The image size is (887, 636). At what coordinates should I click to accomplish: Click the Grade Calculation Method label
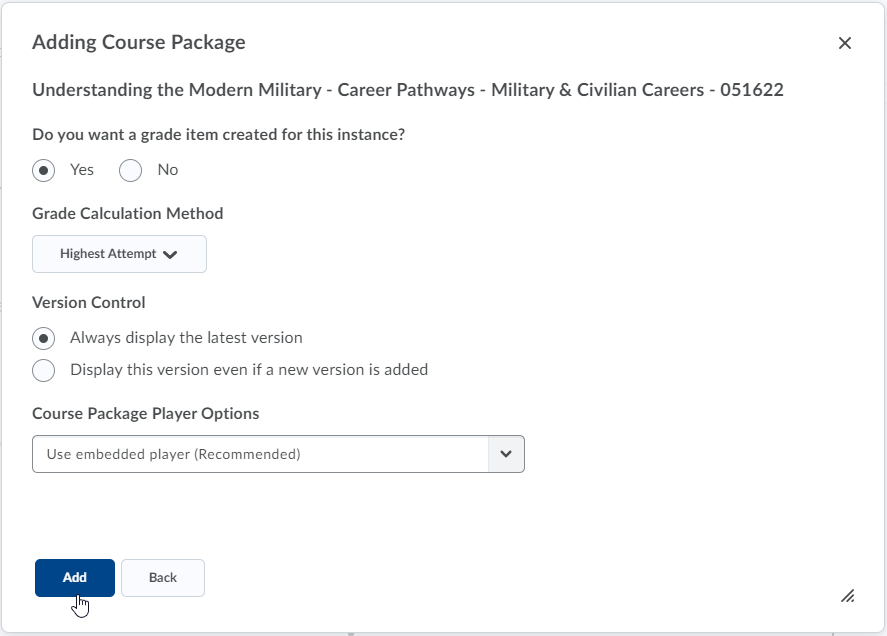128,213
